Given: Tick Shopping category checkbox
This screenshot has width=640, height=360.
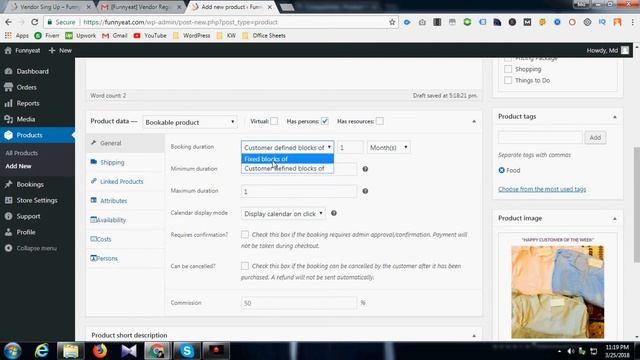Looking at the screenshot, I should (x=508, y=69).
